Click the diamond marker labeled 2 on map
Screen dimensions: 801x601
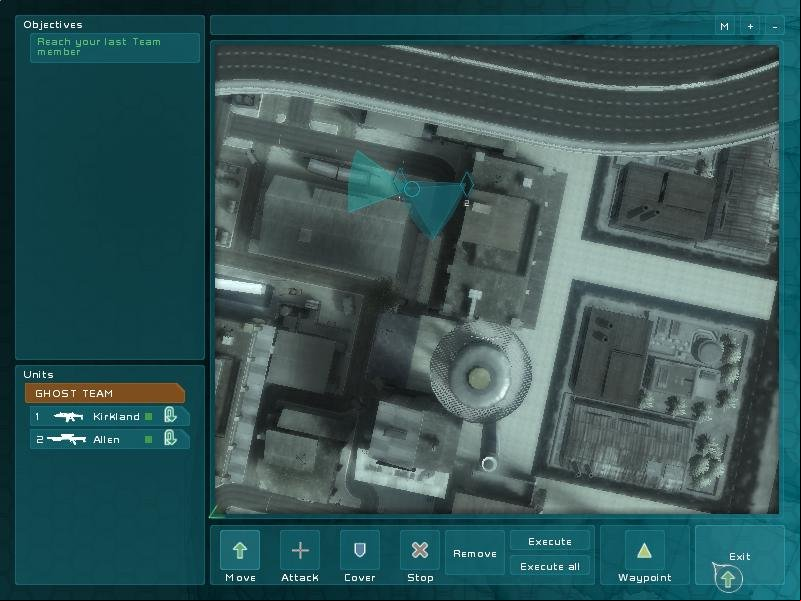click(467, 185)
